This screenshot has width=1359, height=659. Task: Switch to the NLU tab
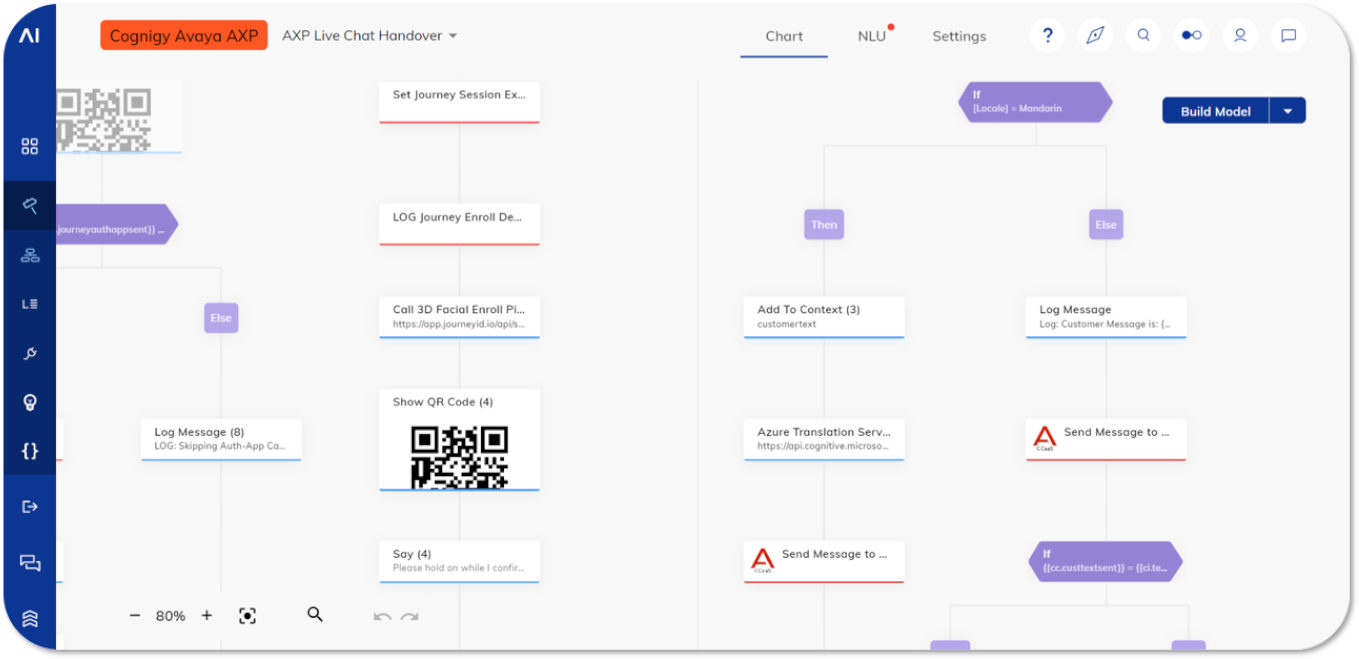tap(870, 35)
